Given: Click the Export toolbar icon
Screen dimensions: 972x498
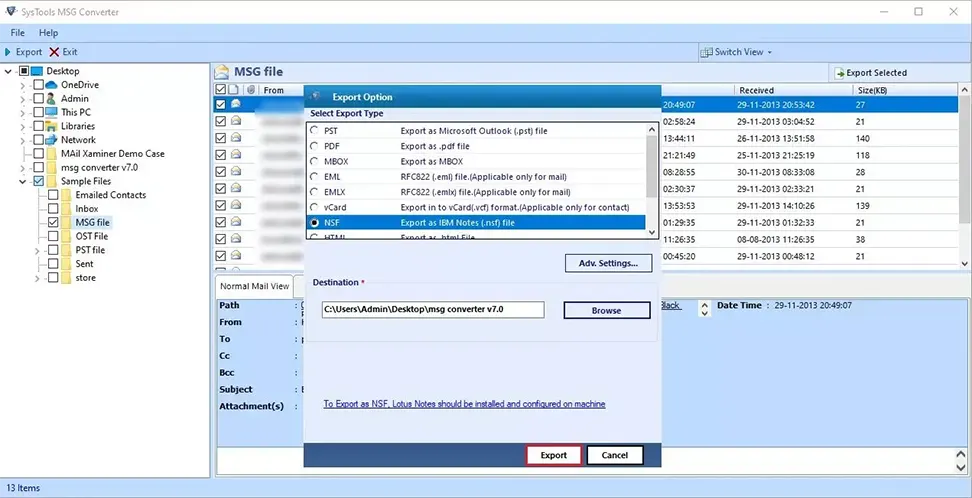Looking at the screenshot, I should point(8,52).
